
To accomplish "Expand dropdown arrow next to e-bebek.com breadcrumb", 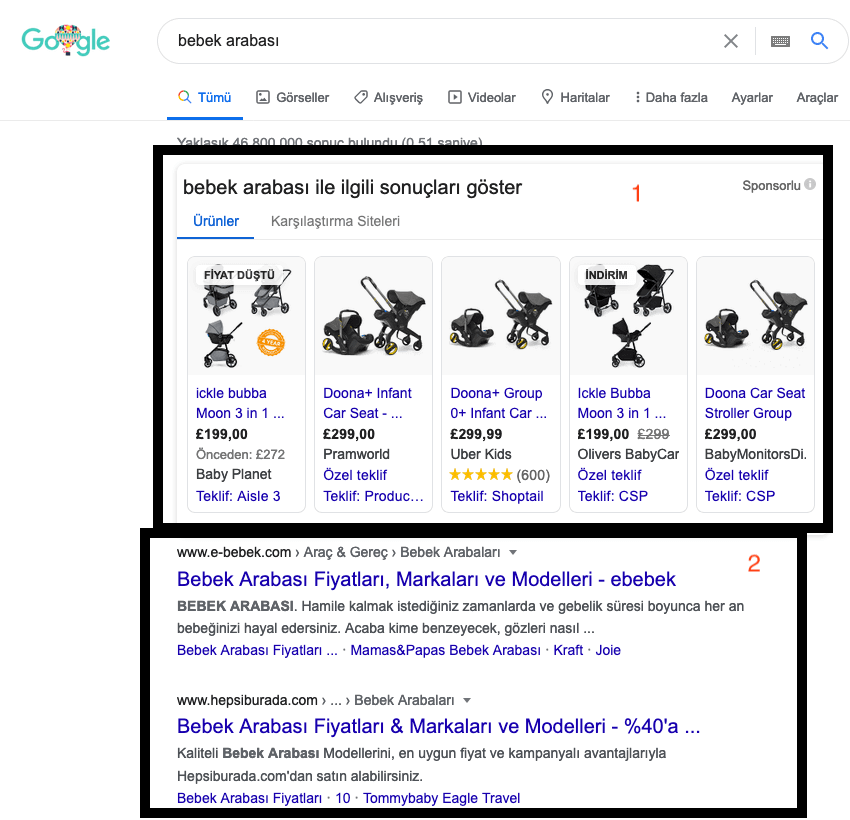I will [513, 552].
